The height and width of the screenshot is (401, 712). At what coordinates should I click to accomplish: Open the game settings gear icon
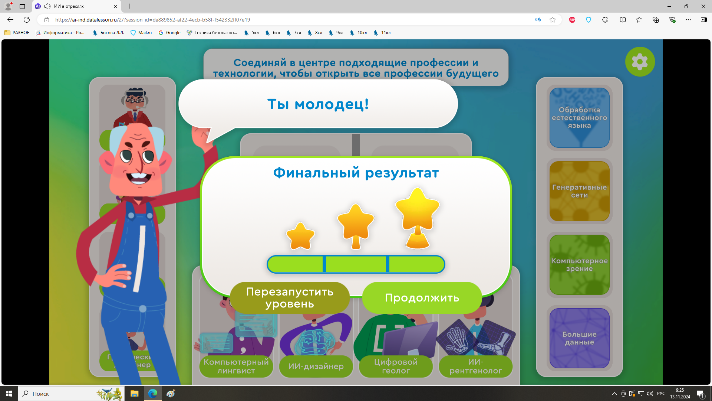click(640, 62)
